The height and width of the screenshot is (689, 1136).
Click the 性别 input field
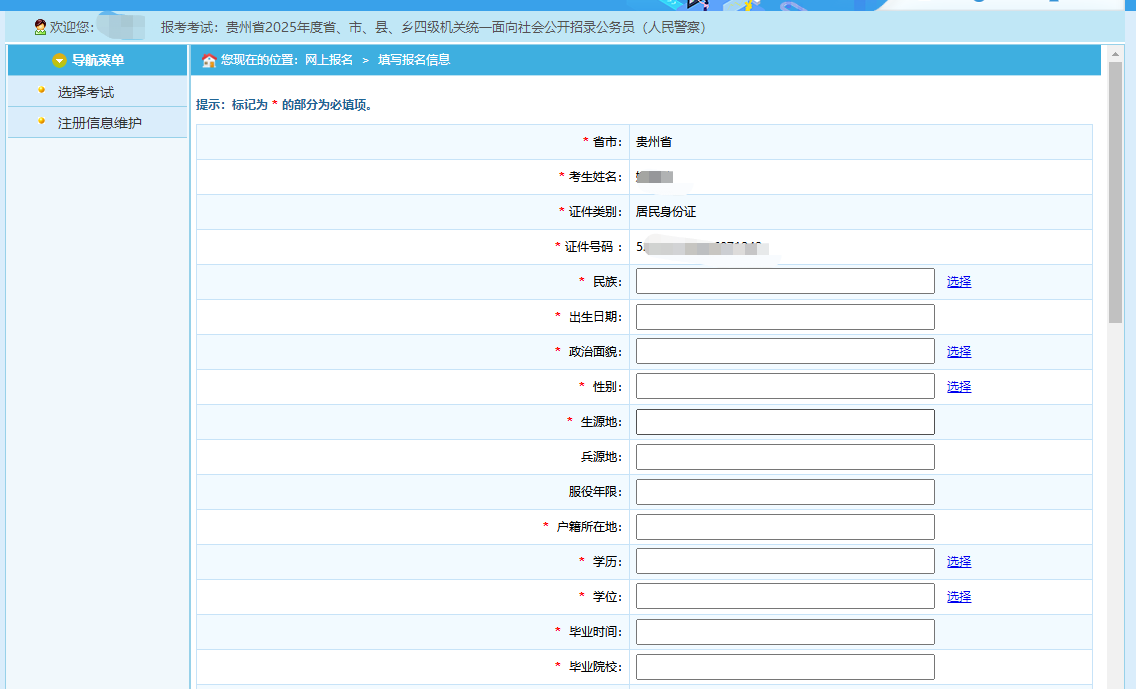click(x=785, y=386)
